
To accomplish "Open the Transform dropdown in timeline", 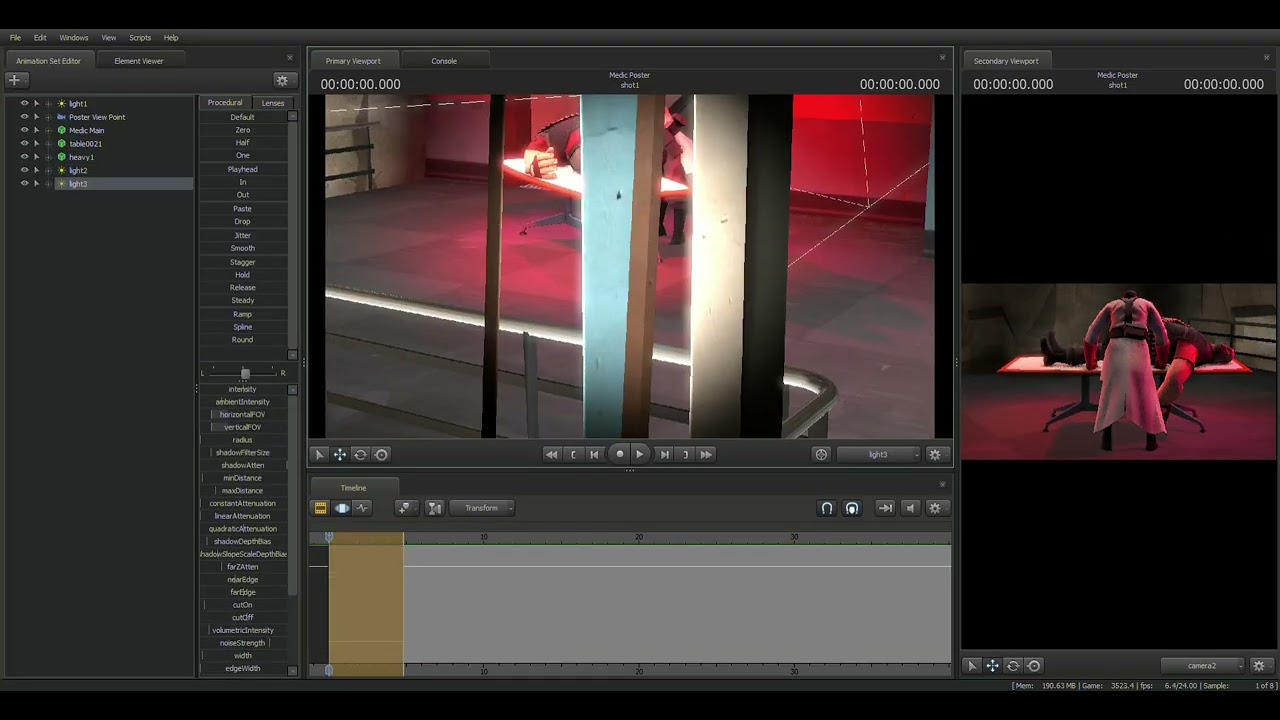I will coord(482,508).
